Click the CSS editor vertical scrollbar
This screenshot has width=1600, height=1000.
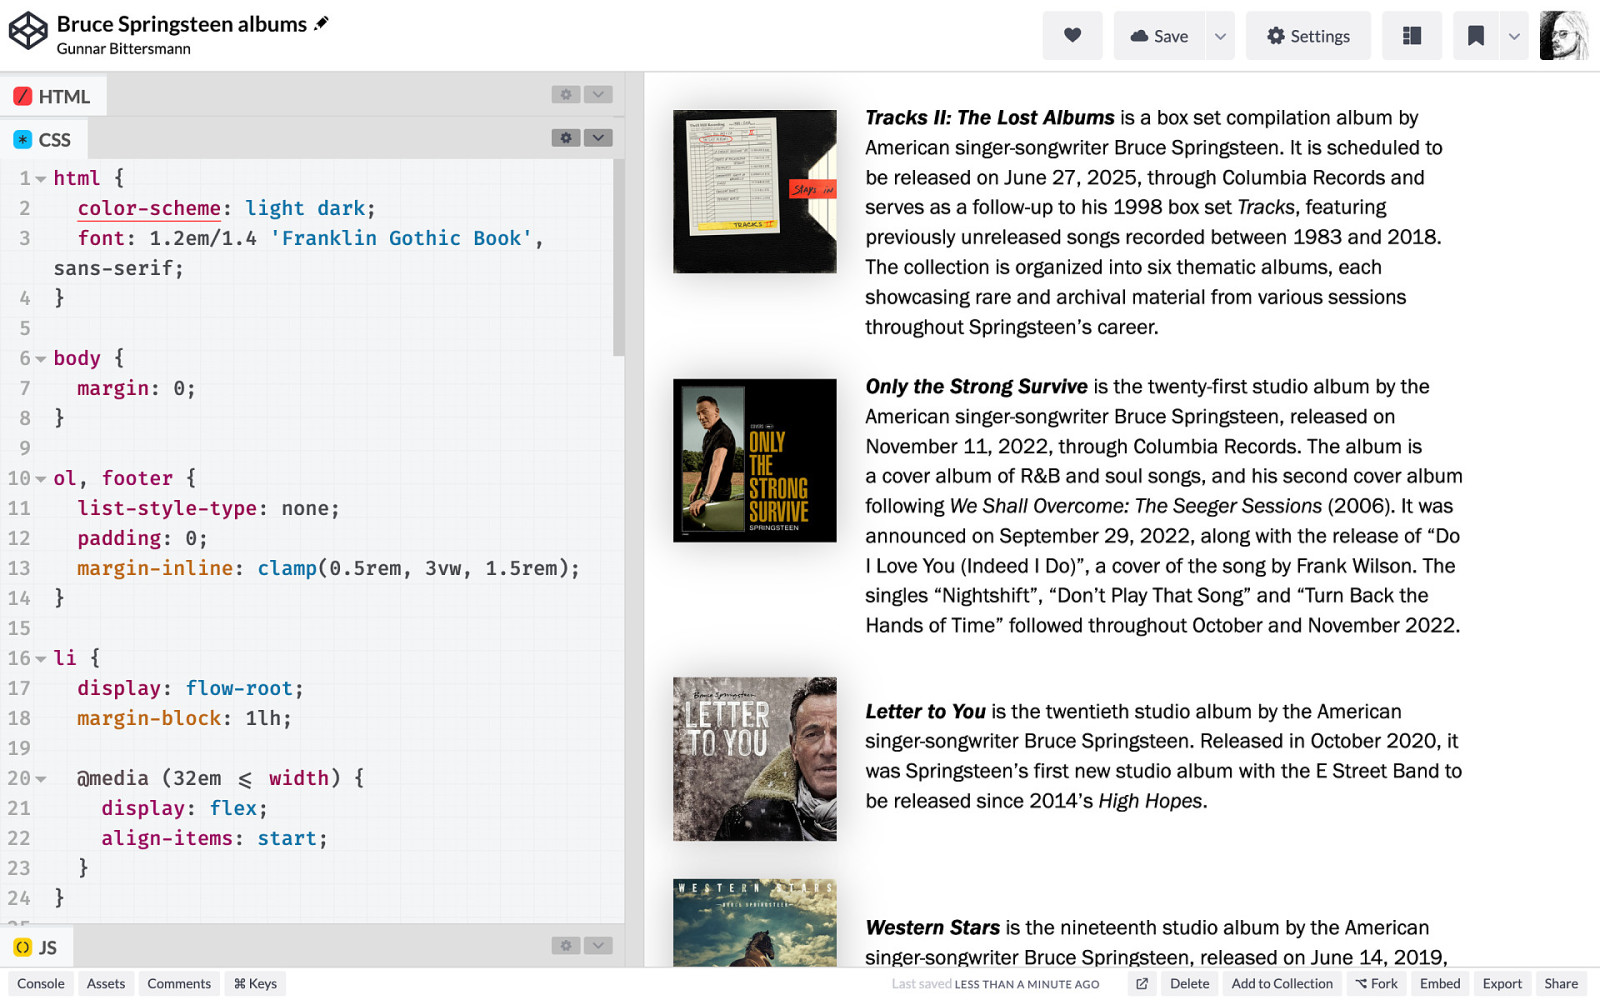[x=618, y=257]
